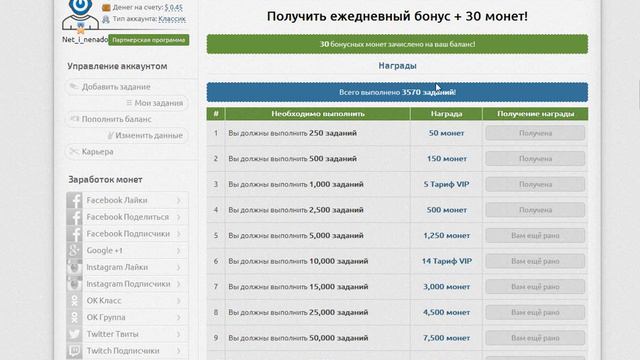Click Получена button for 500 заданий row
Image resolution: width=640 pixels, height=360 pixels.
tap(535, 159)
